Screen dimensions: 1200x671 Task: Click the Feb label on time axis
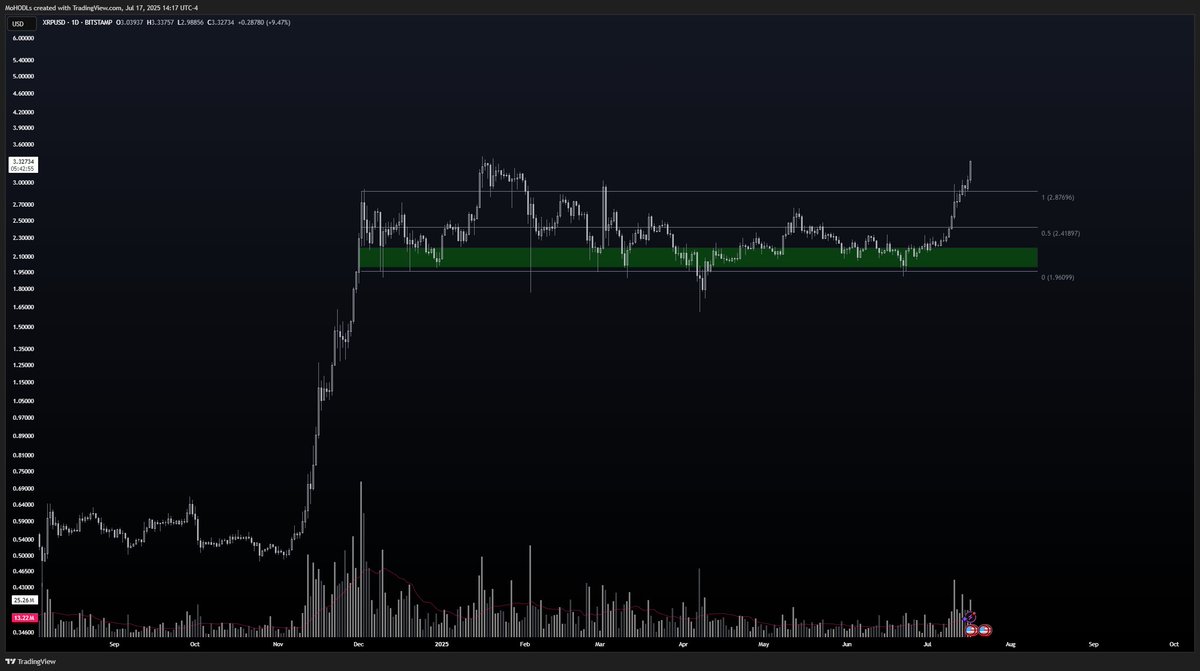(x=524, y=645)
